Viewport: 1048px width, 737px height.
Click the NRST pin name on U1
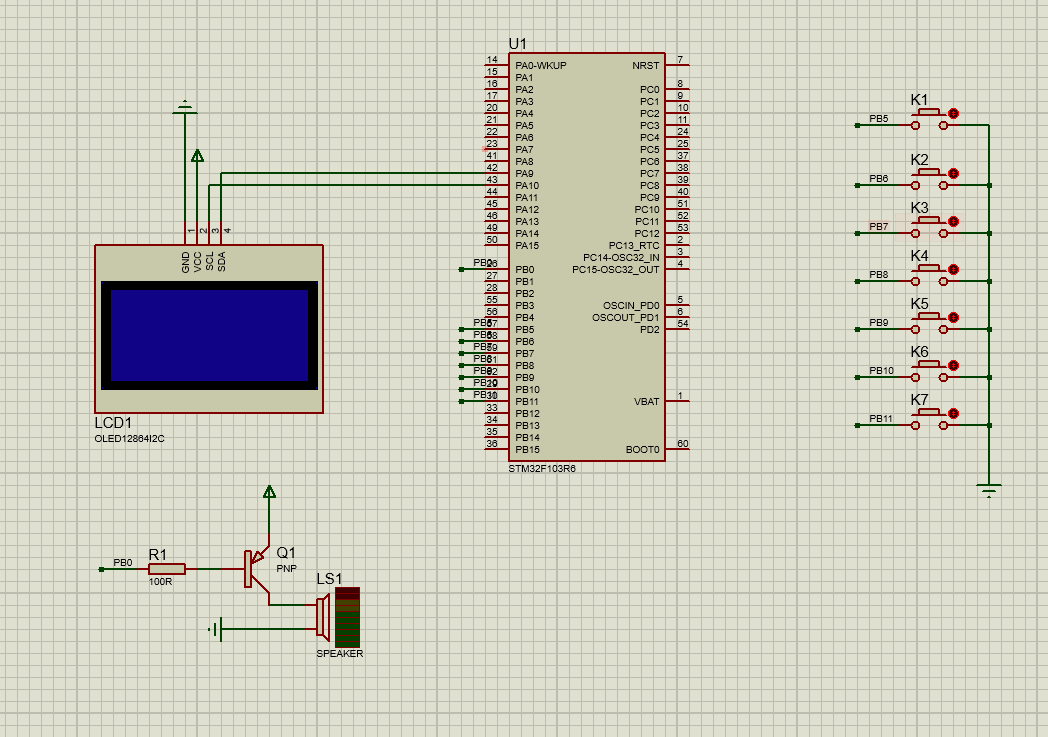coord(646,65)
